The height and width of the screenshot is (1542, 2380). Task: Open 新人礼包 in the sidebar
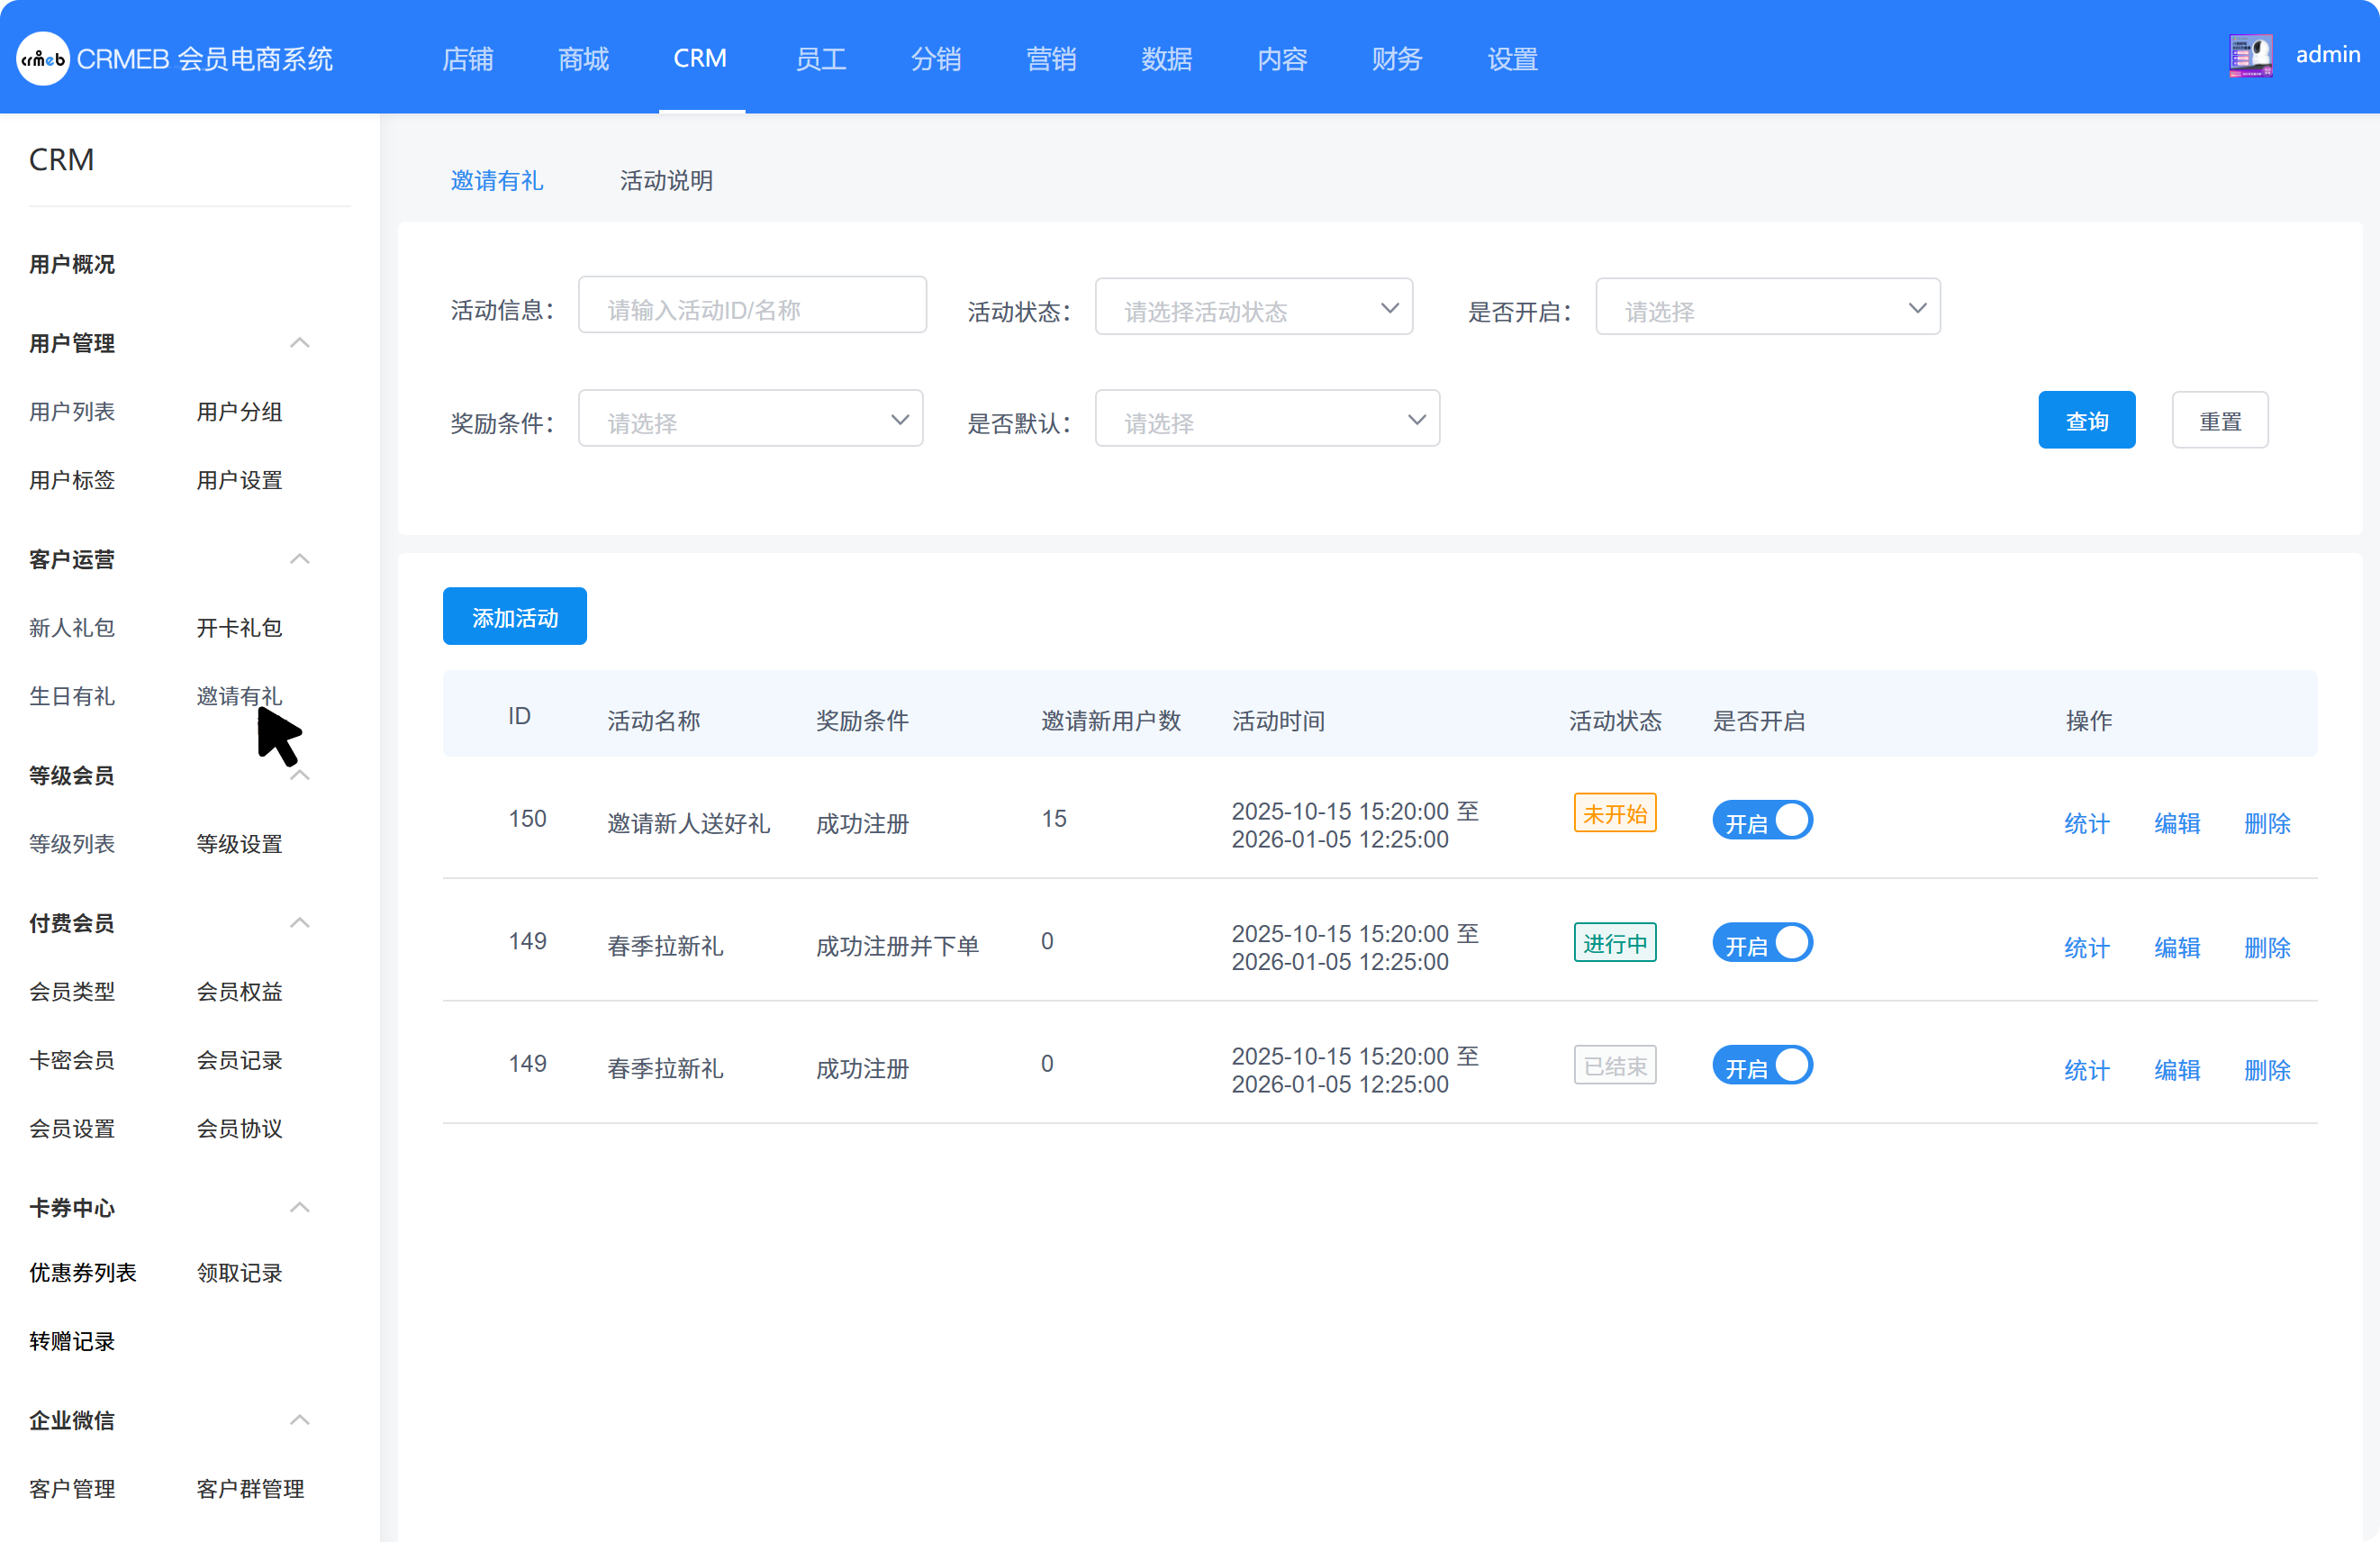click(72, 628)
